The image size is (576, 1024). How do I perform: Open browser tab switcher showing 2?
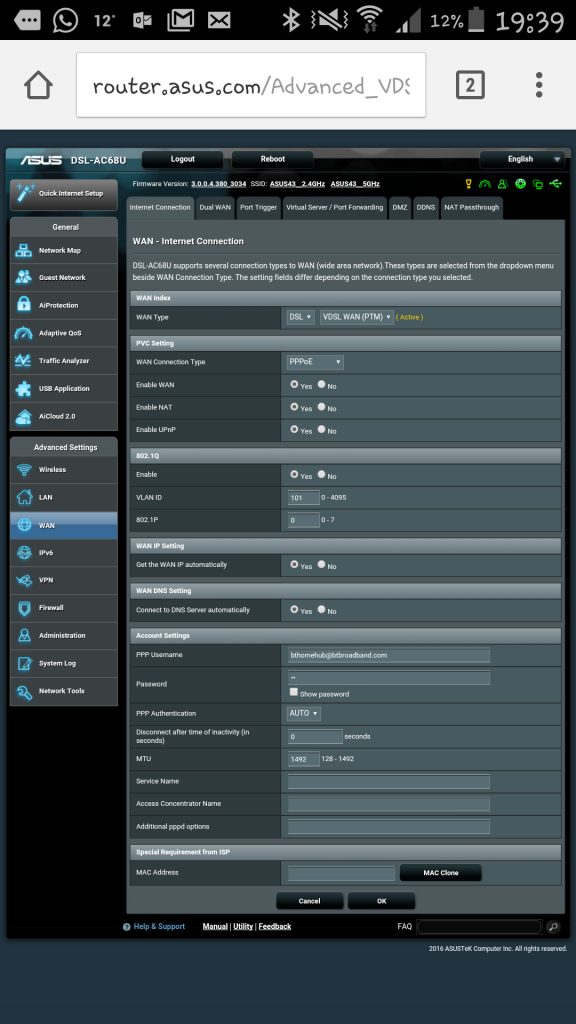pyautogui.click(x=470, y=85)
